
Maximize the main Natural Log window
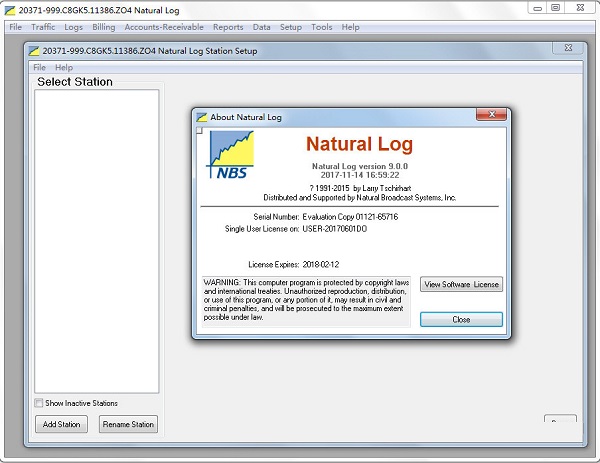556,8
